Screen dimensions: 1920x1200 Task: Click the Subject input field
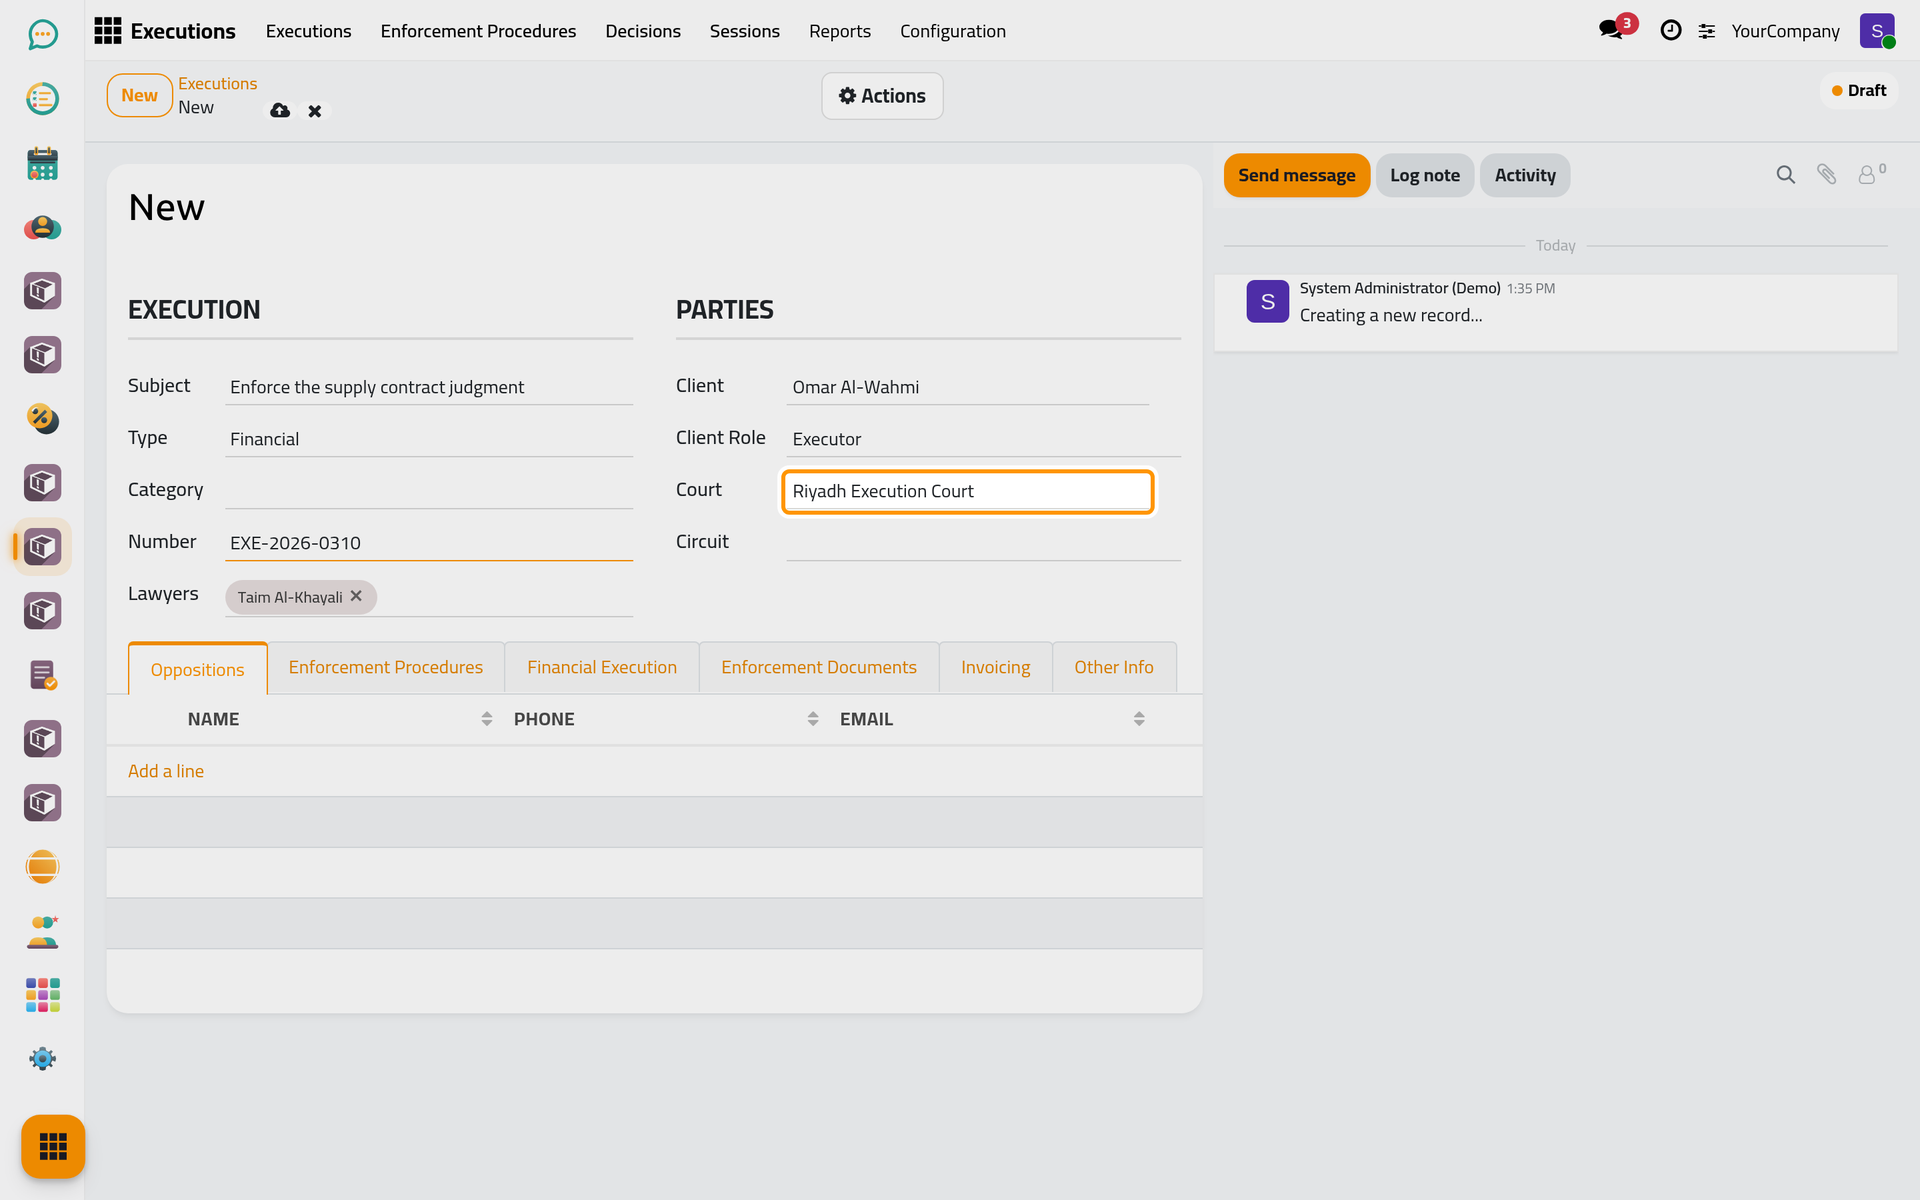point(429,387)
